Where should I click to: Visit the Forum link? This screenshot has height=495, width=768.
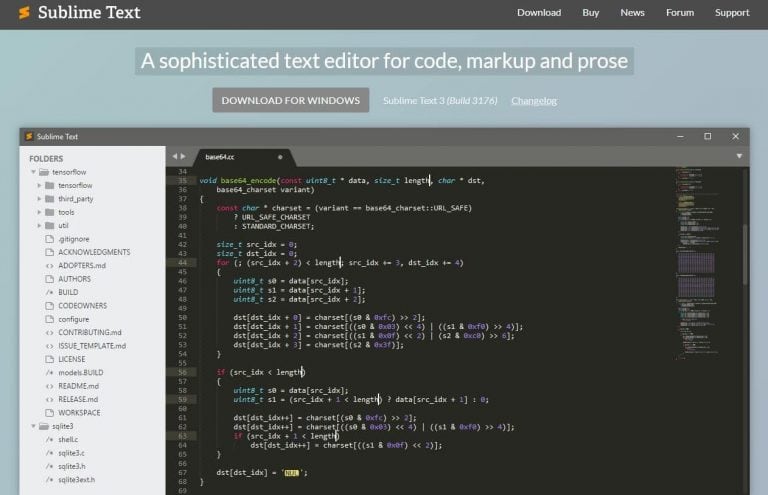pos(680,13)
